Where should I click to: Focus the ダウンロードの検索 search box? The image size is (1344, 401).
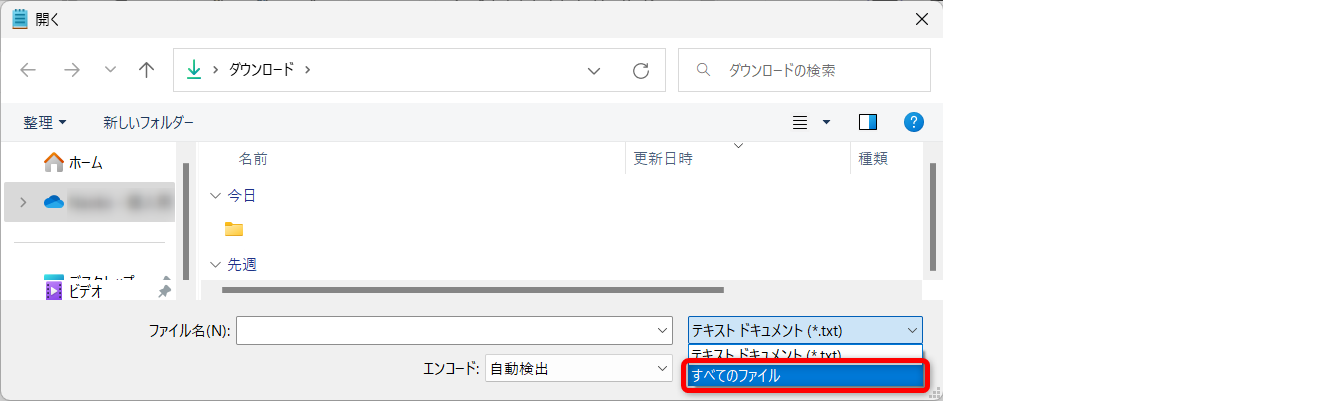click(804, 70)
